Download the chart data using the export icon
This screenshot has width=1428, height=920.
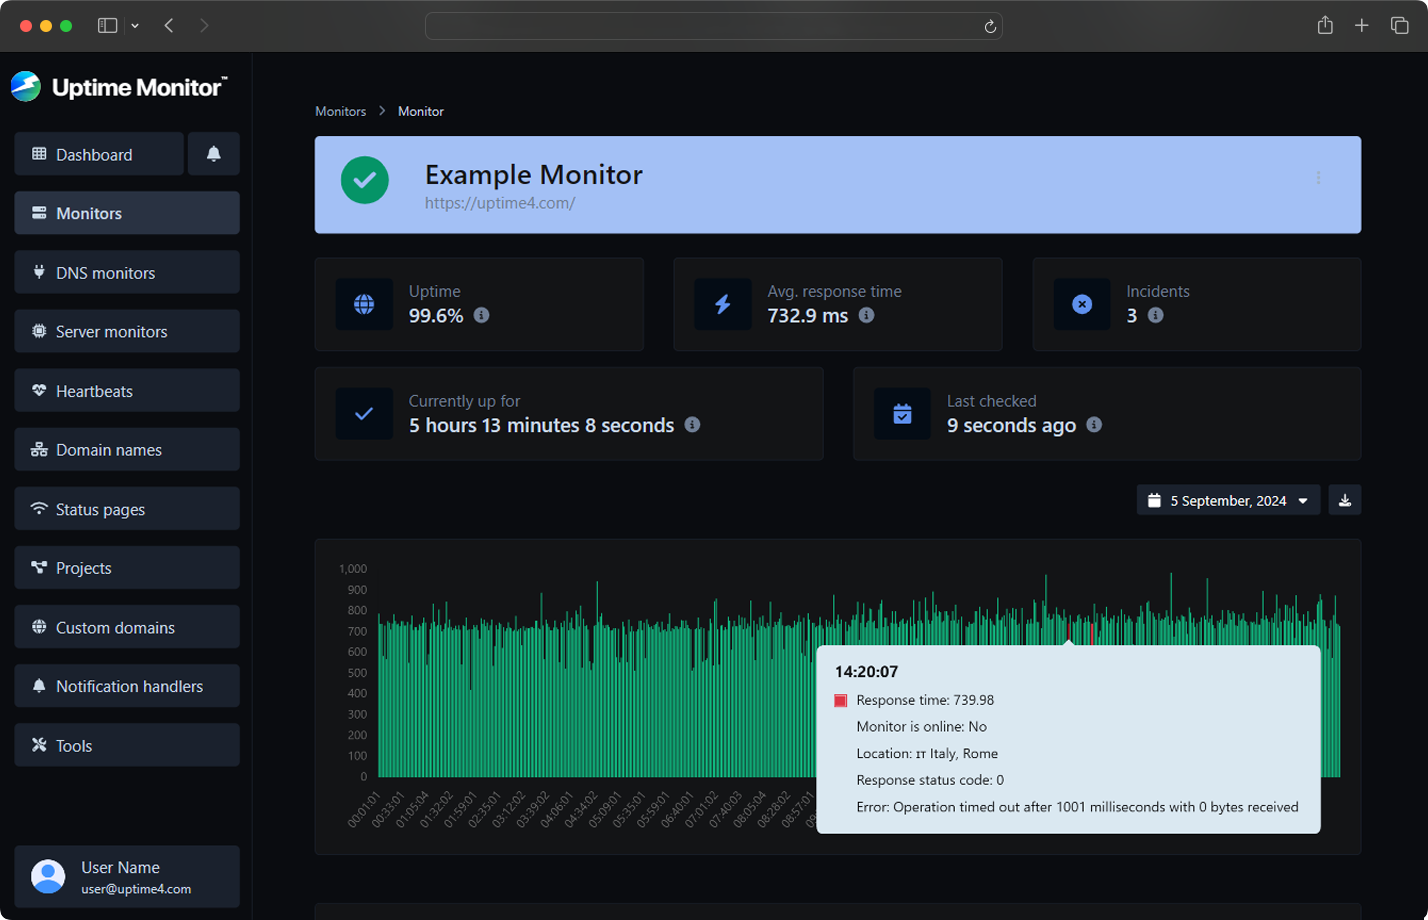point(1344,500)
